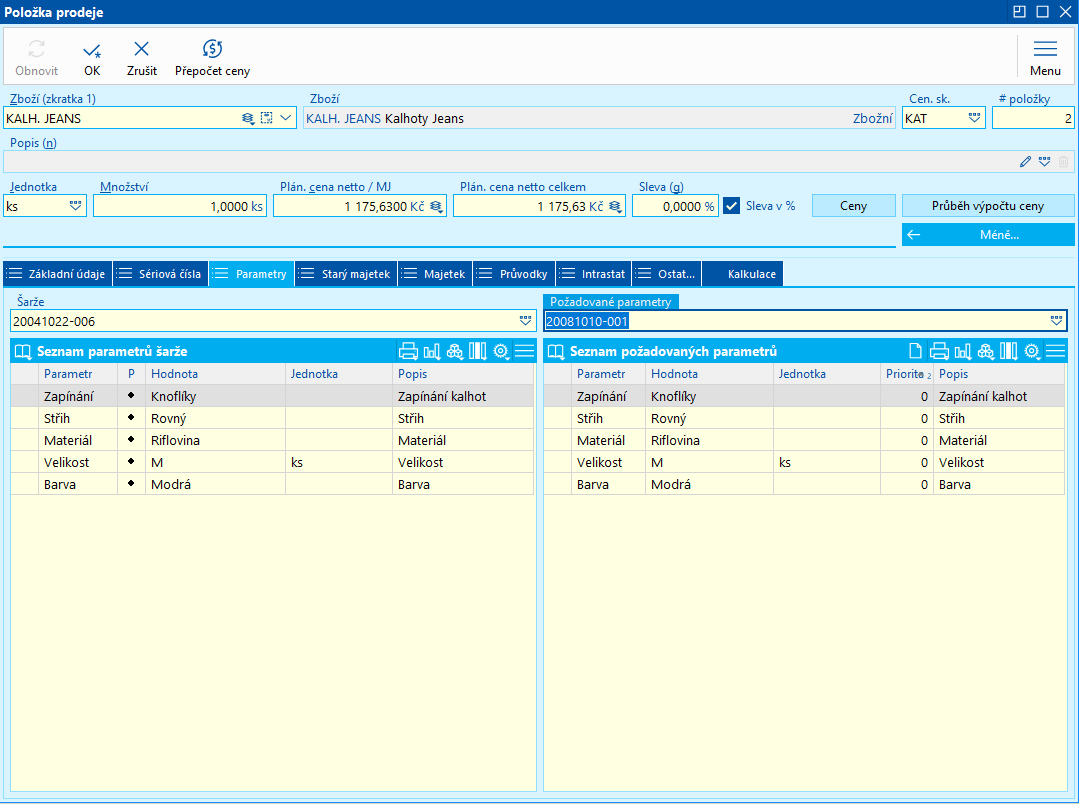Click the Průběh výpočtu ceny button
The height and width of the screenshot is (804, 1079).
click(987, 206)
